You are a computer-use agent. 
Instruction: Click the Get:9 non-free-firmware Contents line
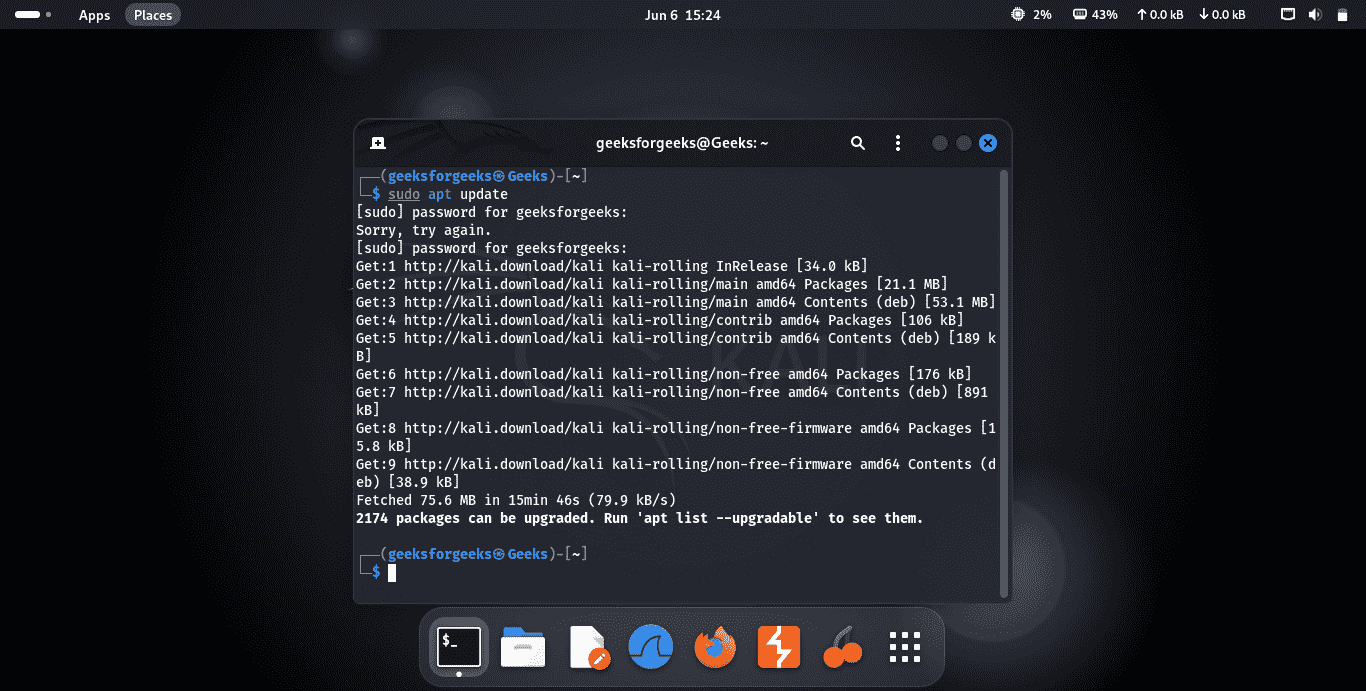(676, 473)
